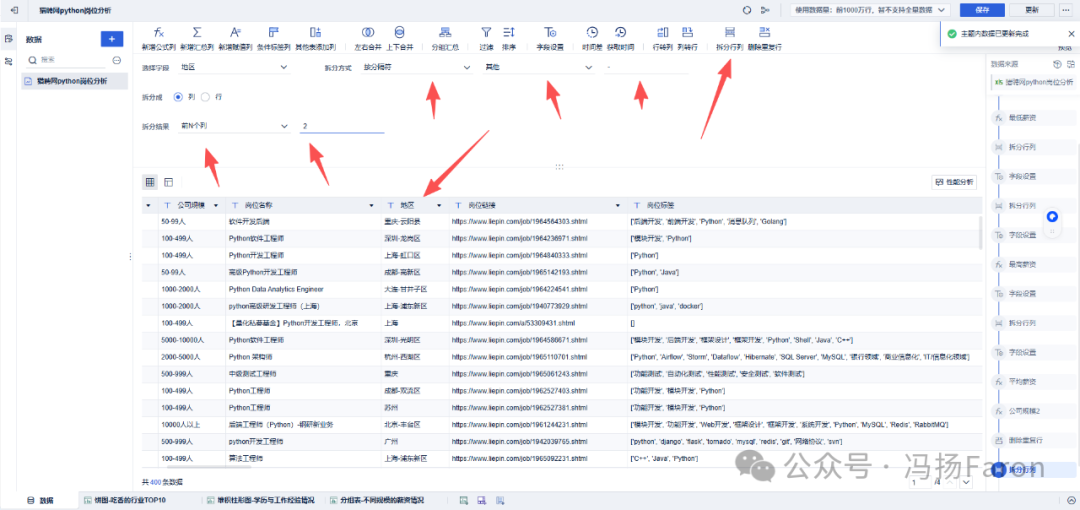The height and width of the screenshot is (510, 1080).
Task: Click the more options ellipsis button top-right
Action: [x=1068, y=10]
